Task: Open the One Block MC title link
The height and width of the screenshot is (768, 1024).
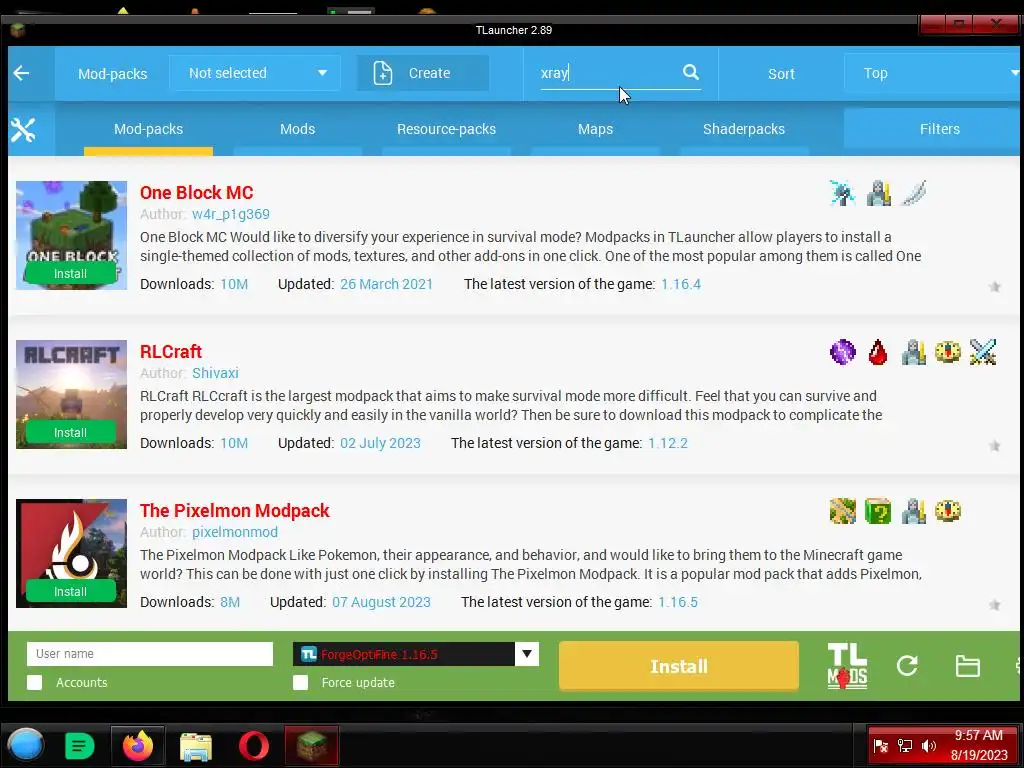Action: point(197,193)
